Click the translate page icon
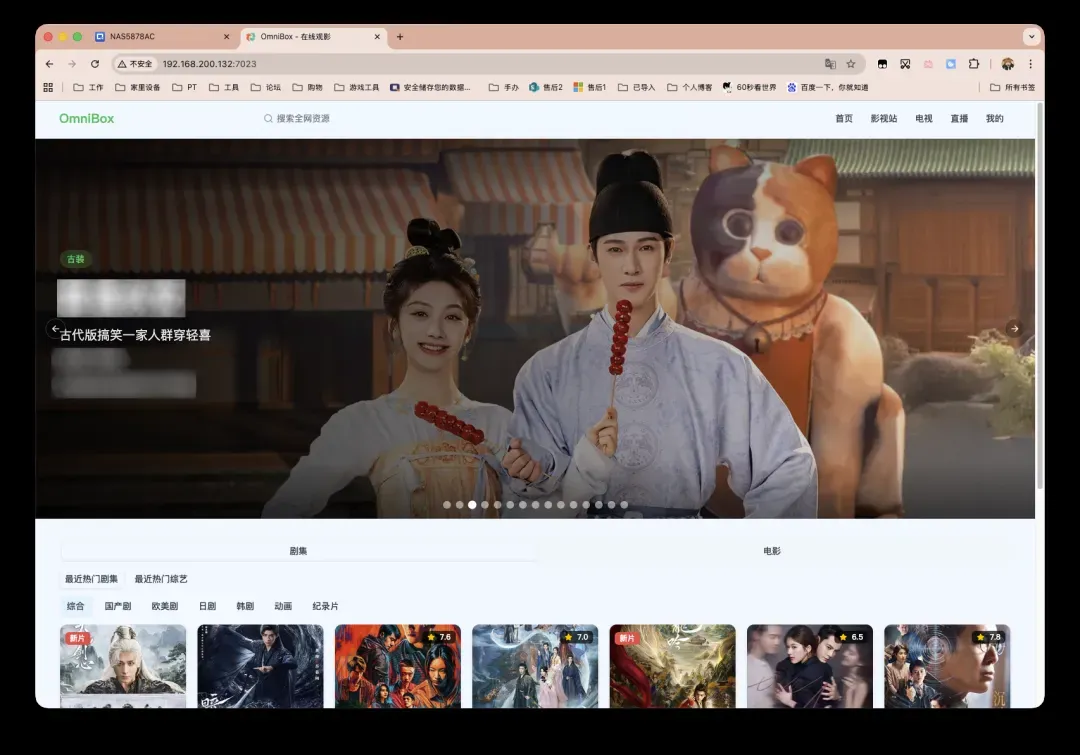Viewport: 1080px width, 755px height. (x=829, y=64)
